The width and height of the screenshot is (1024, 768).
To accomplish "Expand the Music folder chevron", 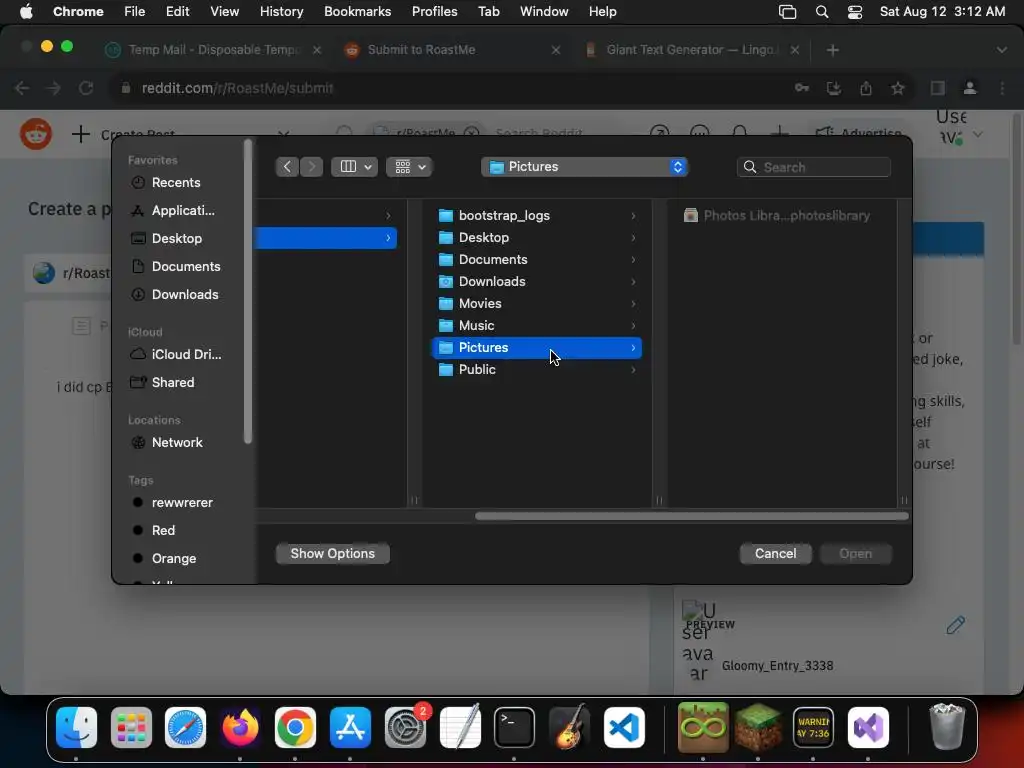I will pyautogui.click(x=633, y=325).
